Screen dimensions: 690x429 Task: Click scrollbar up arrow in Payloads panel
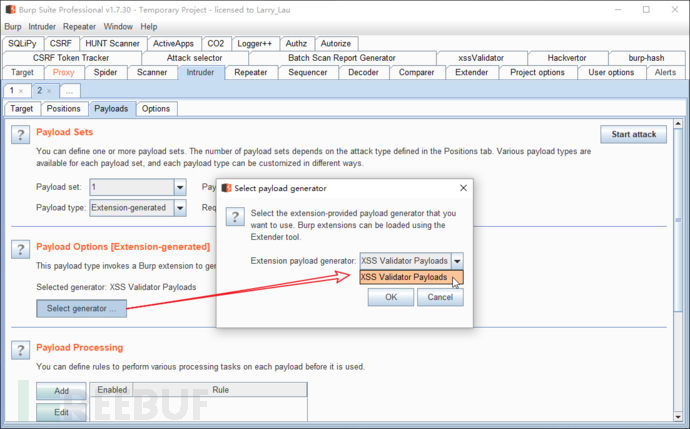(678, 124)
